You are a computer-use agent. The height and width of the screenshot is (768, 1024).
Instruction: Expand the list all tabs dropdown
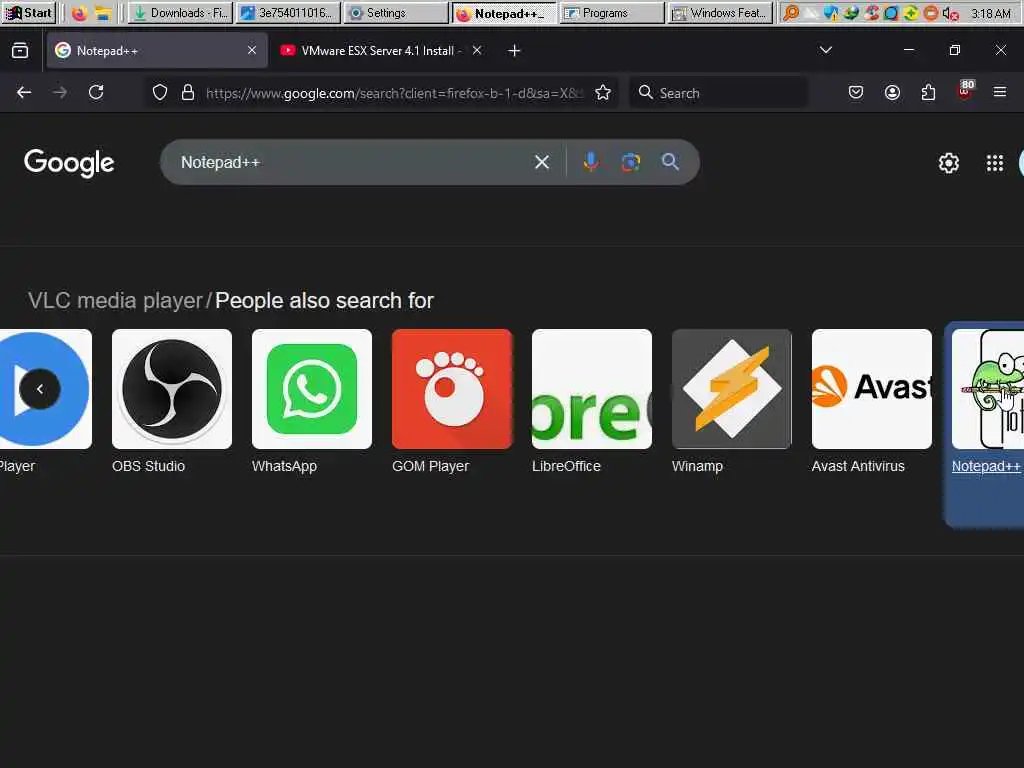(x=825, y=50)
